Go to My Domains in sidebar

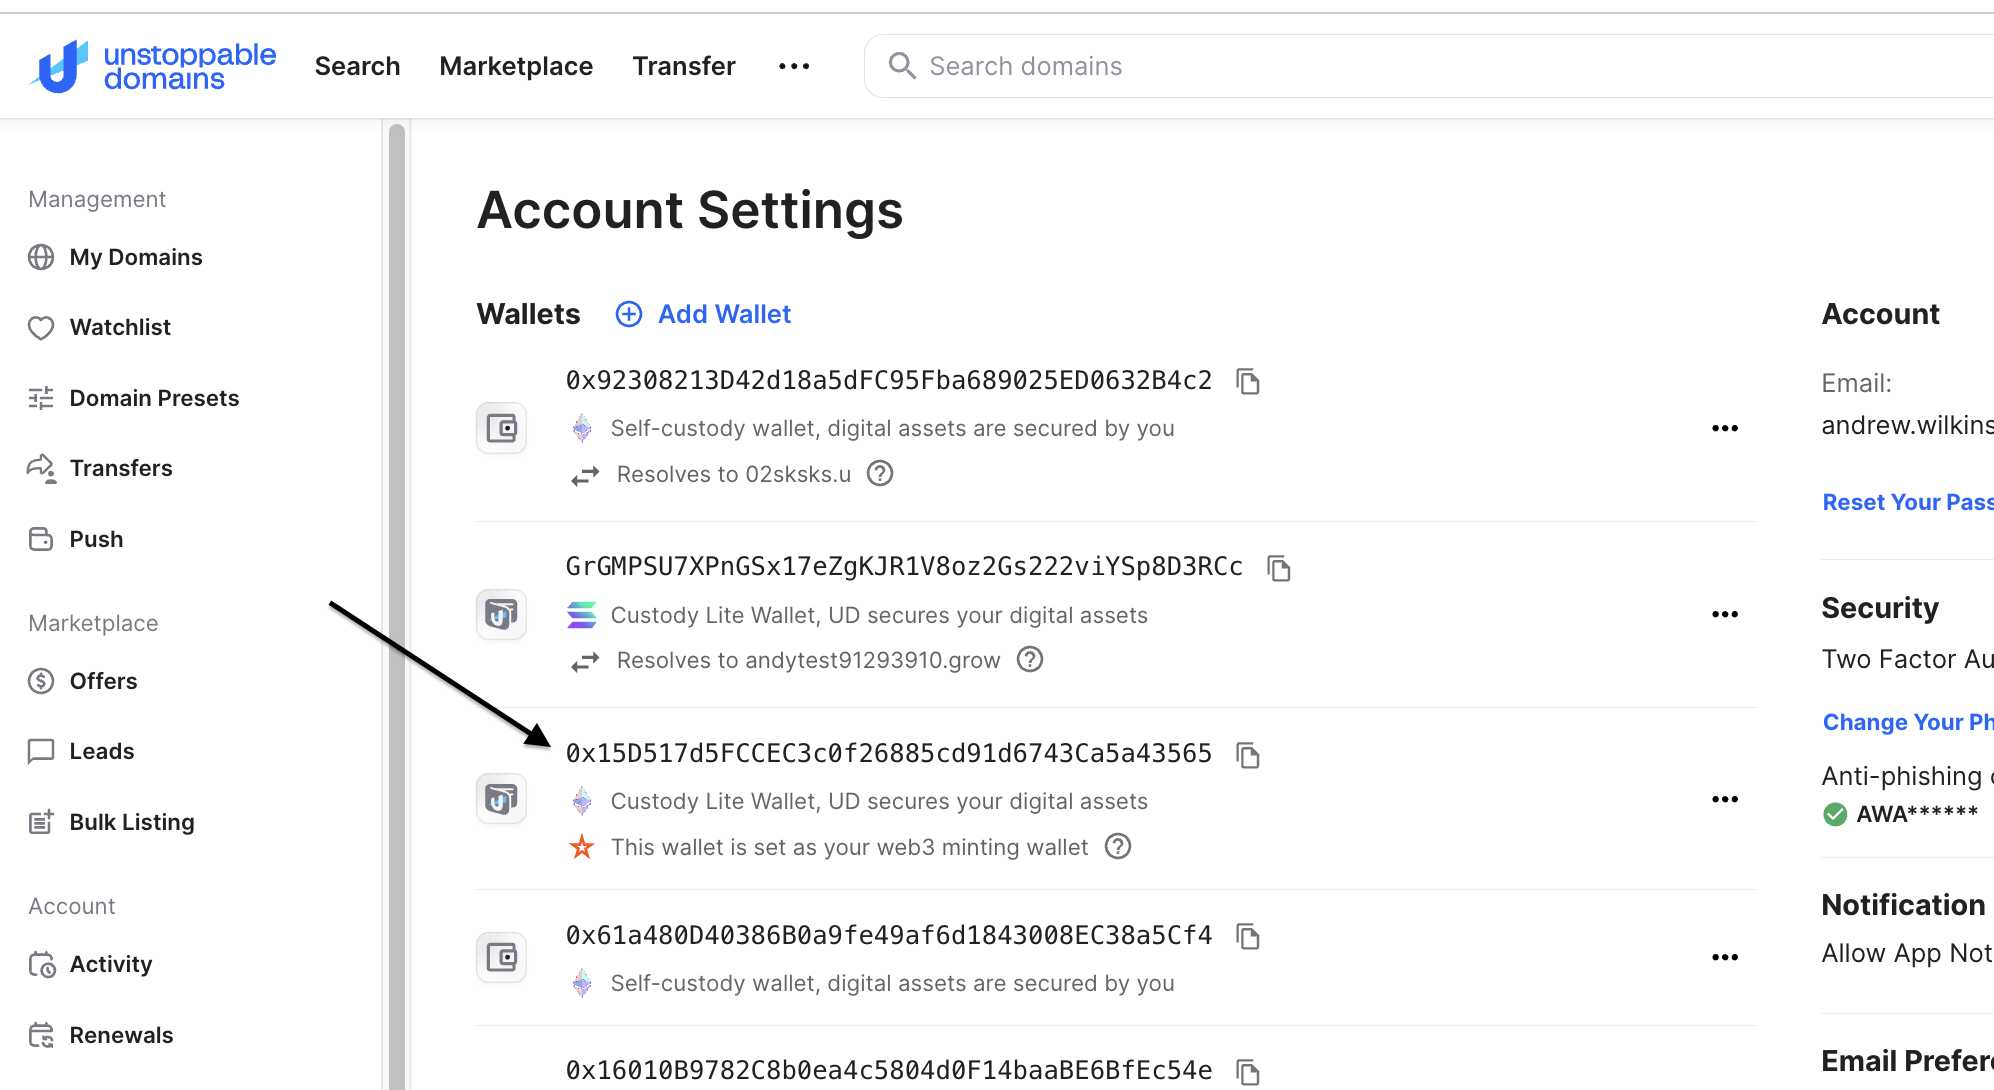(x=136, y=257)
